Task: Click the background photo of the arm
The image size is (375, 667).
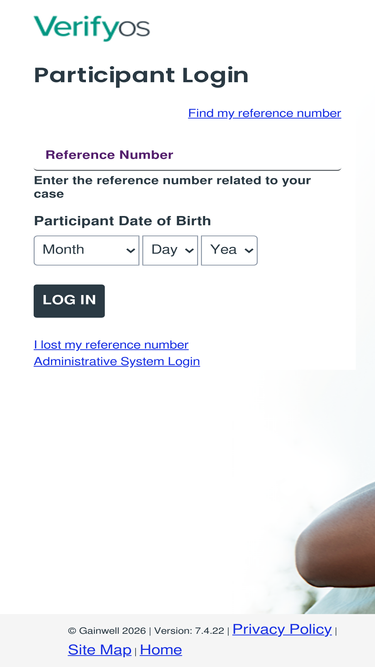Action: pyautogui.click(x=336, y=538)
